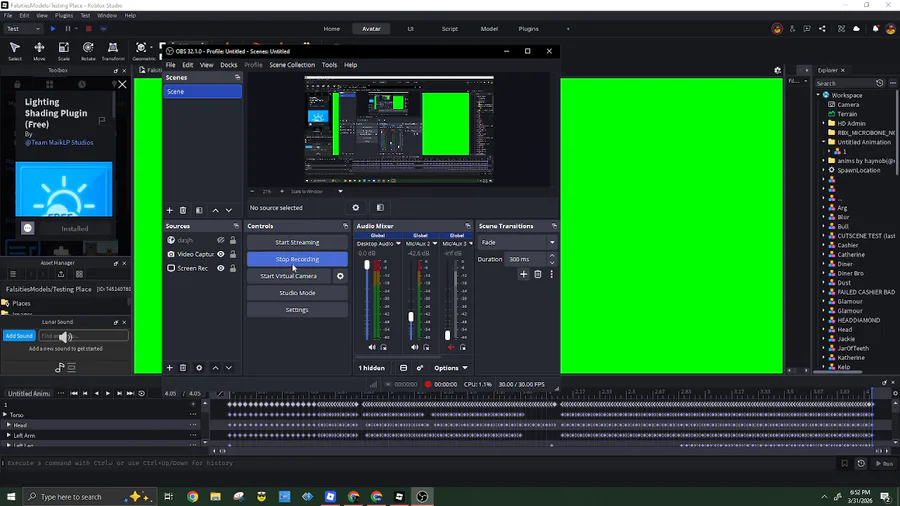This screenshot has height=506, width=900.
Task: Choose the Scale tool in the toolbar
Action: coord(63,49)
